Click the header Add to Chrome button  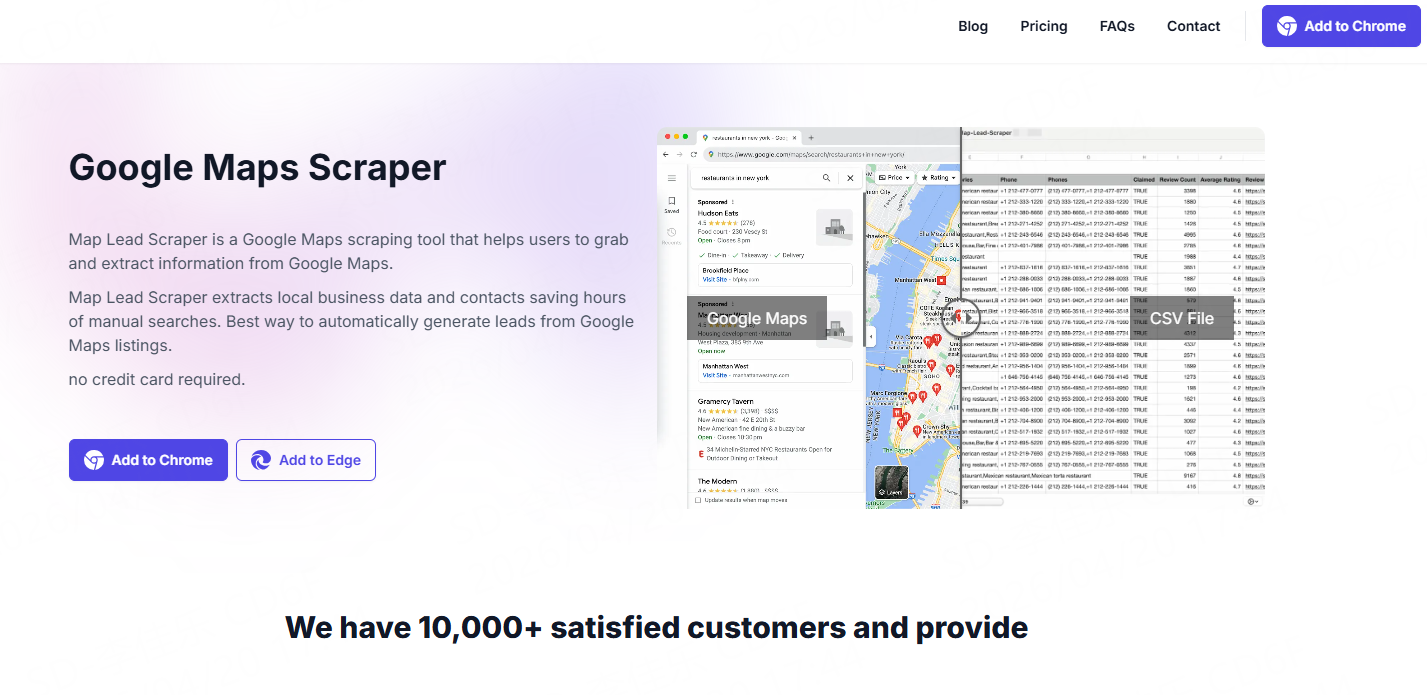pos(1341,26)
